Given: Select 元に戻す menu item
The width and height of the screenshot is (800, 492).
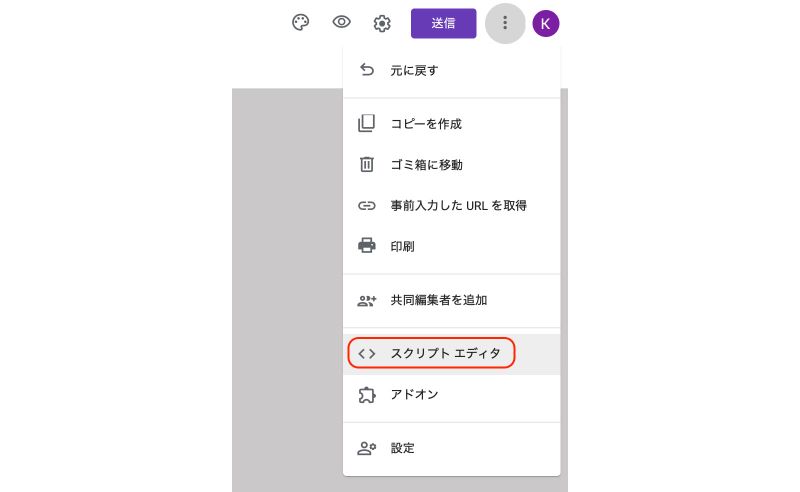Looking at the screenshot, I should (x=452, y=70).
